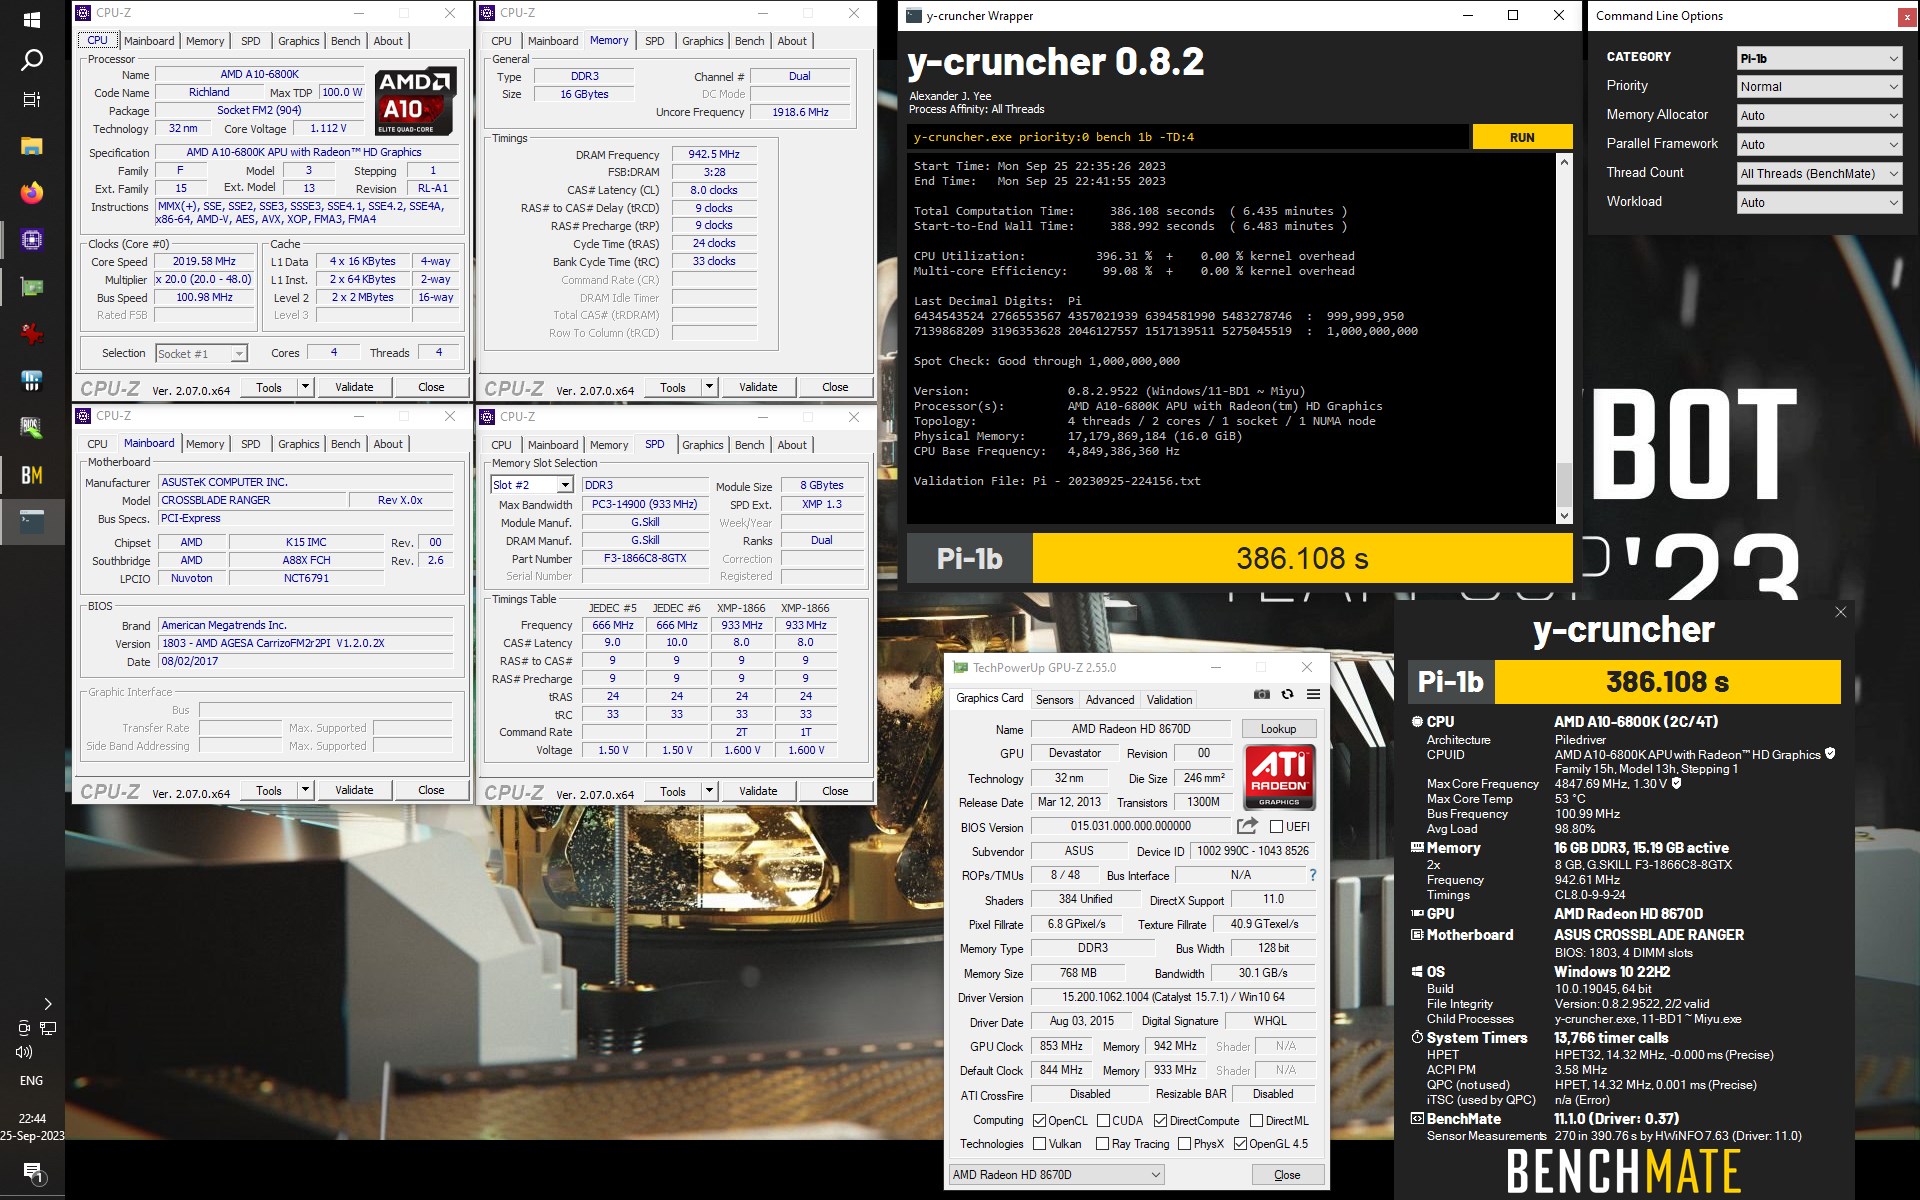Switch to CPU-Z via its purple taskbar icon

pyautogui.click(x=32, y=240)
